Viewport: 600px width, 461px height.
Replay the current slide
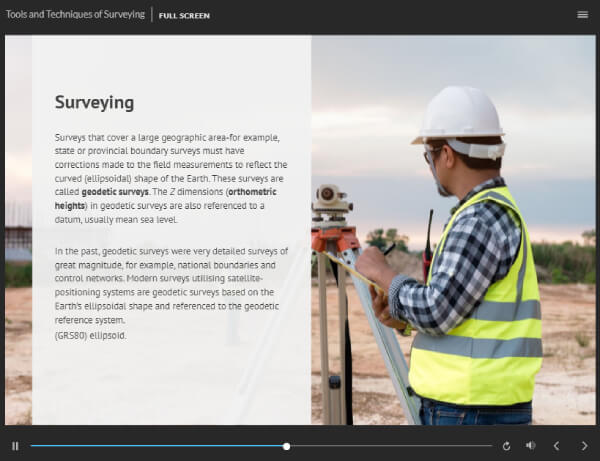(506, 446)
